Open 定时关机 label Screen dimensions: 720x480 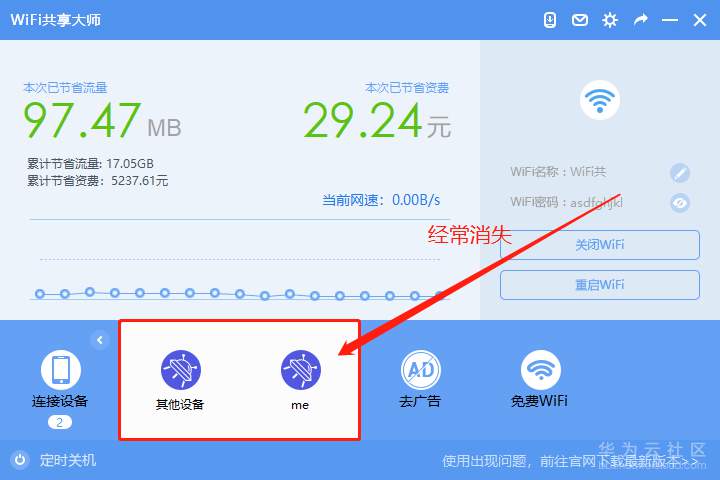(68, 460)
